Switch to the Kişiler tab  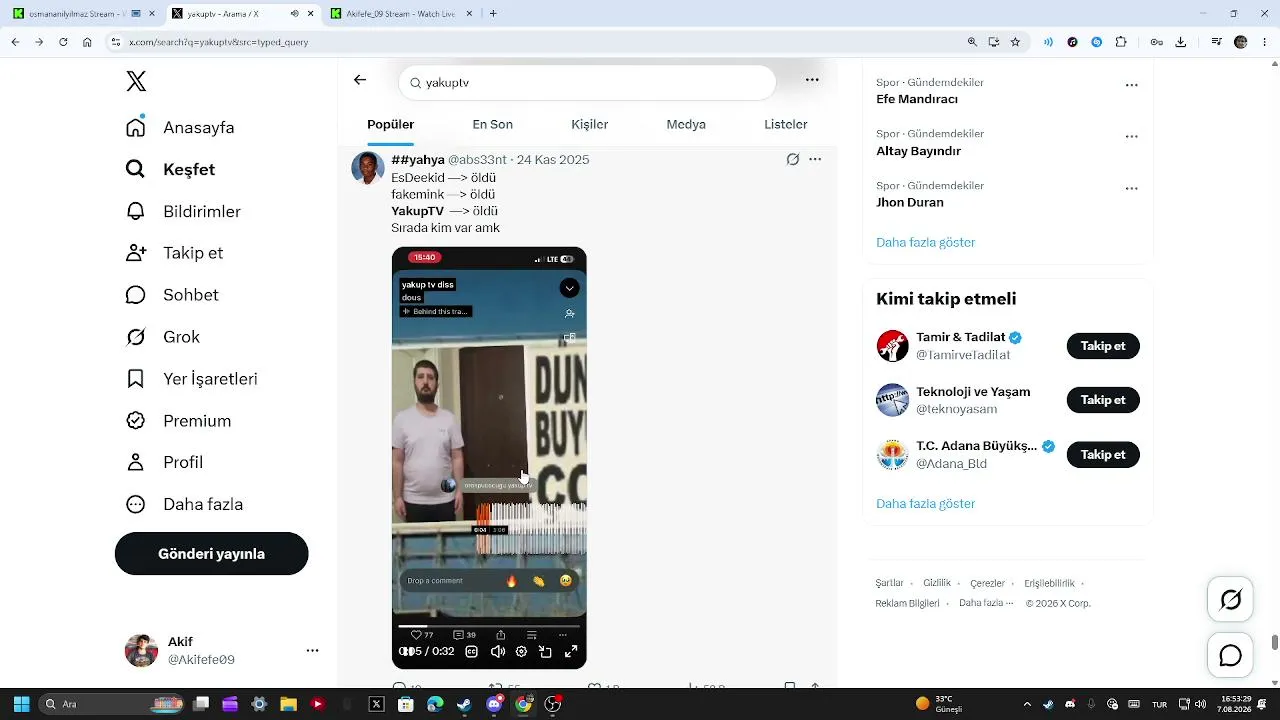(589, 125)
